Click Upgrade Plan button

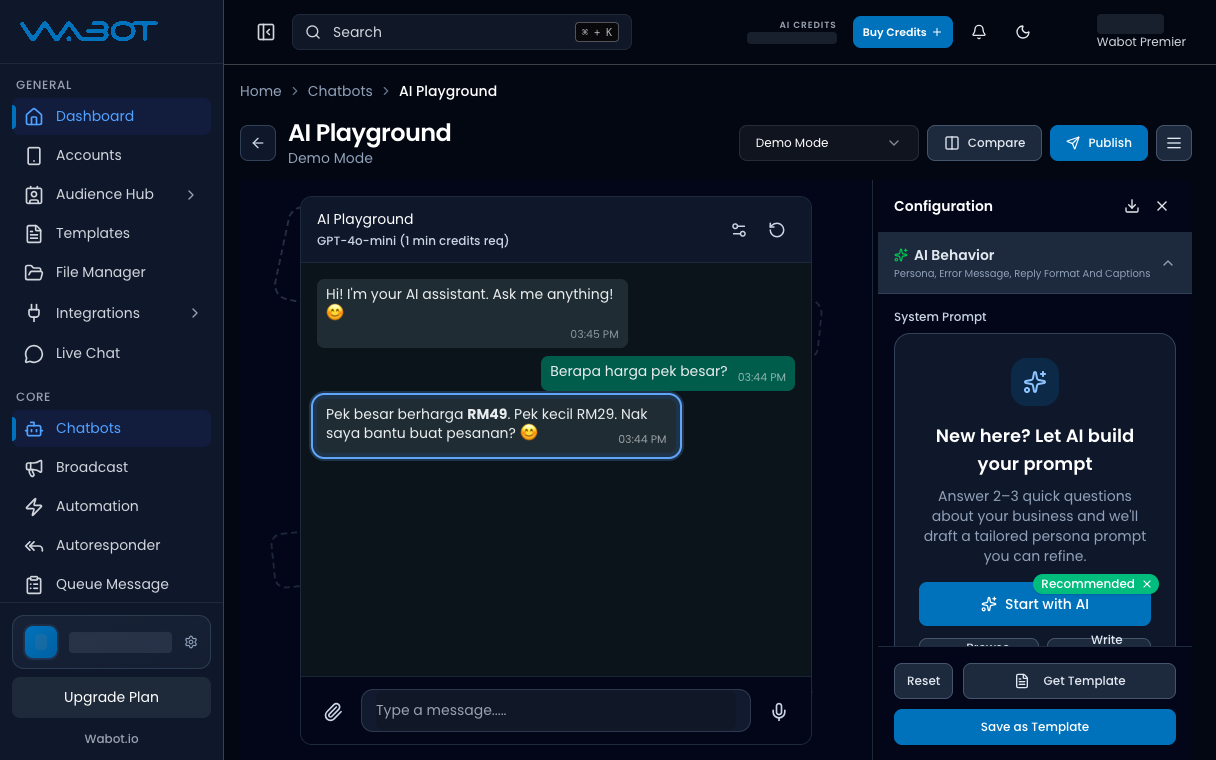pyautogui.click(x=111, y=697)
